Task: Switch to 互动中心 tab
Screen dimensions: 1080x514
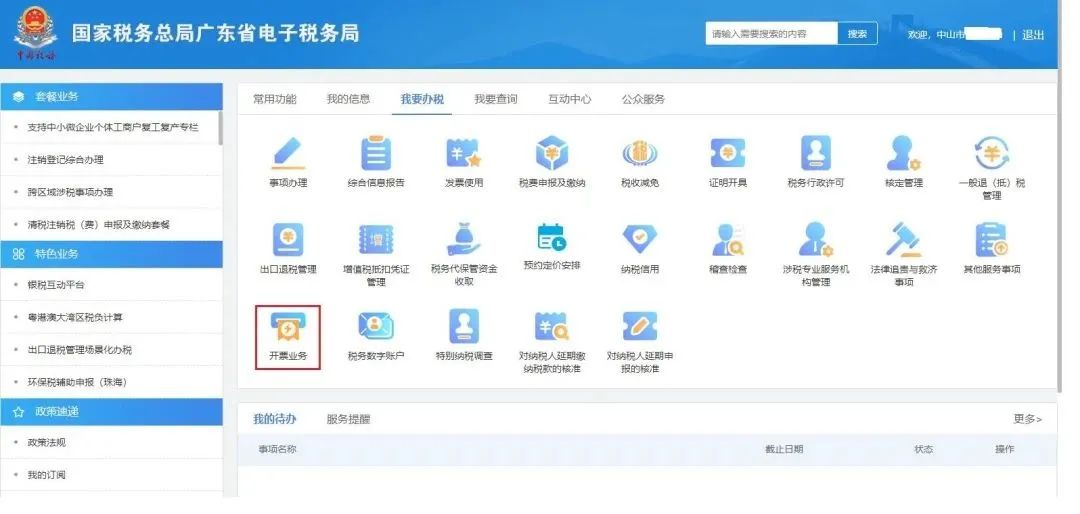Action: (570, 99)
